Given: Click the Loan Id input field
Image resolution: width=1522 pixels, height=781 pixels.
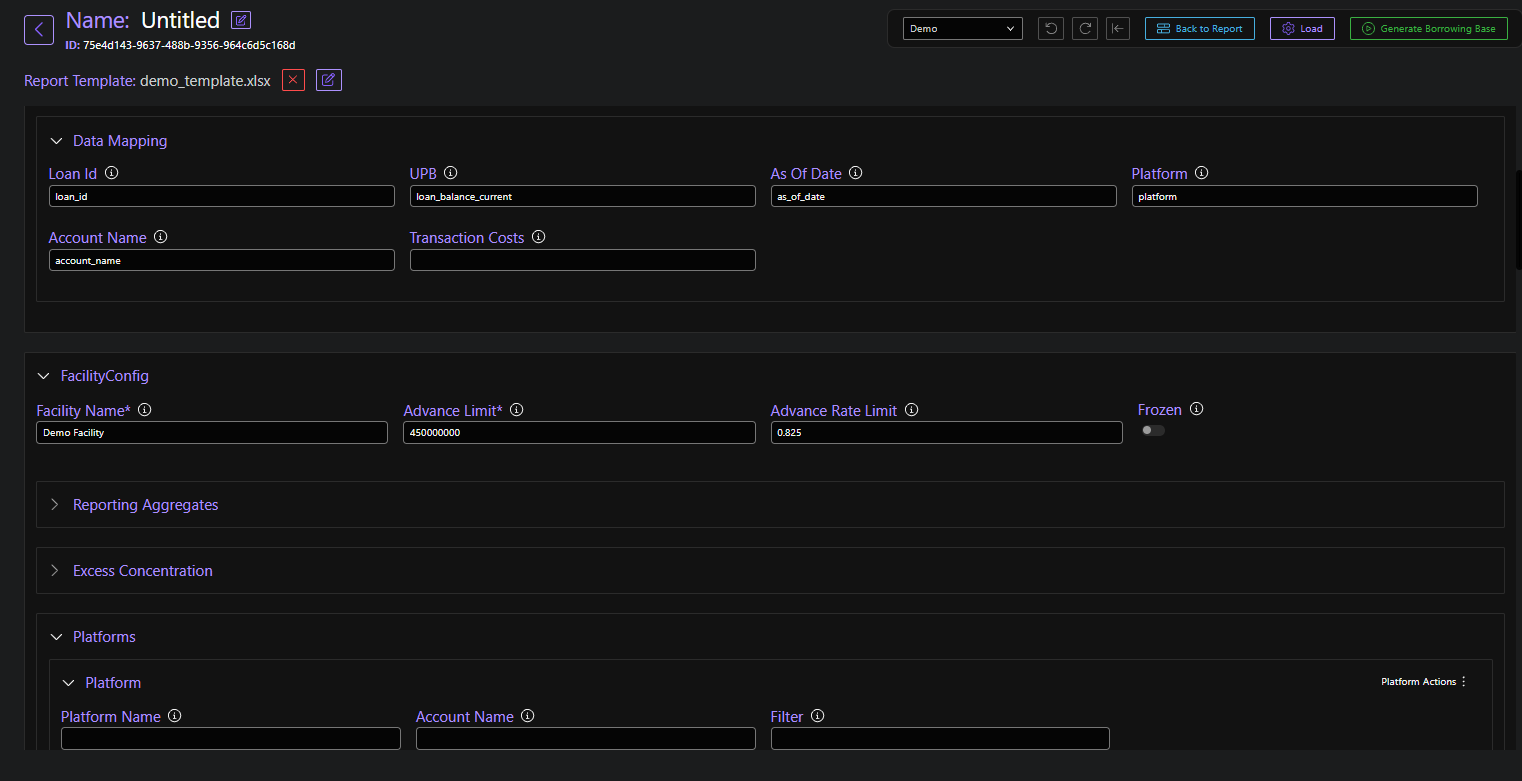Looking at the screenshot, I should coord(222,196).
